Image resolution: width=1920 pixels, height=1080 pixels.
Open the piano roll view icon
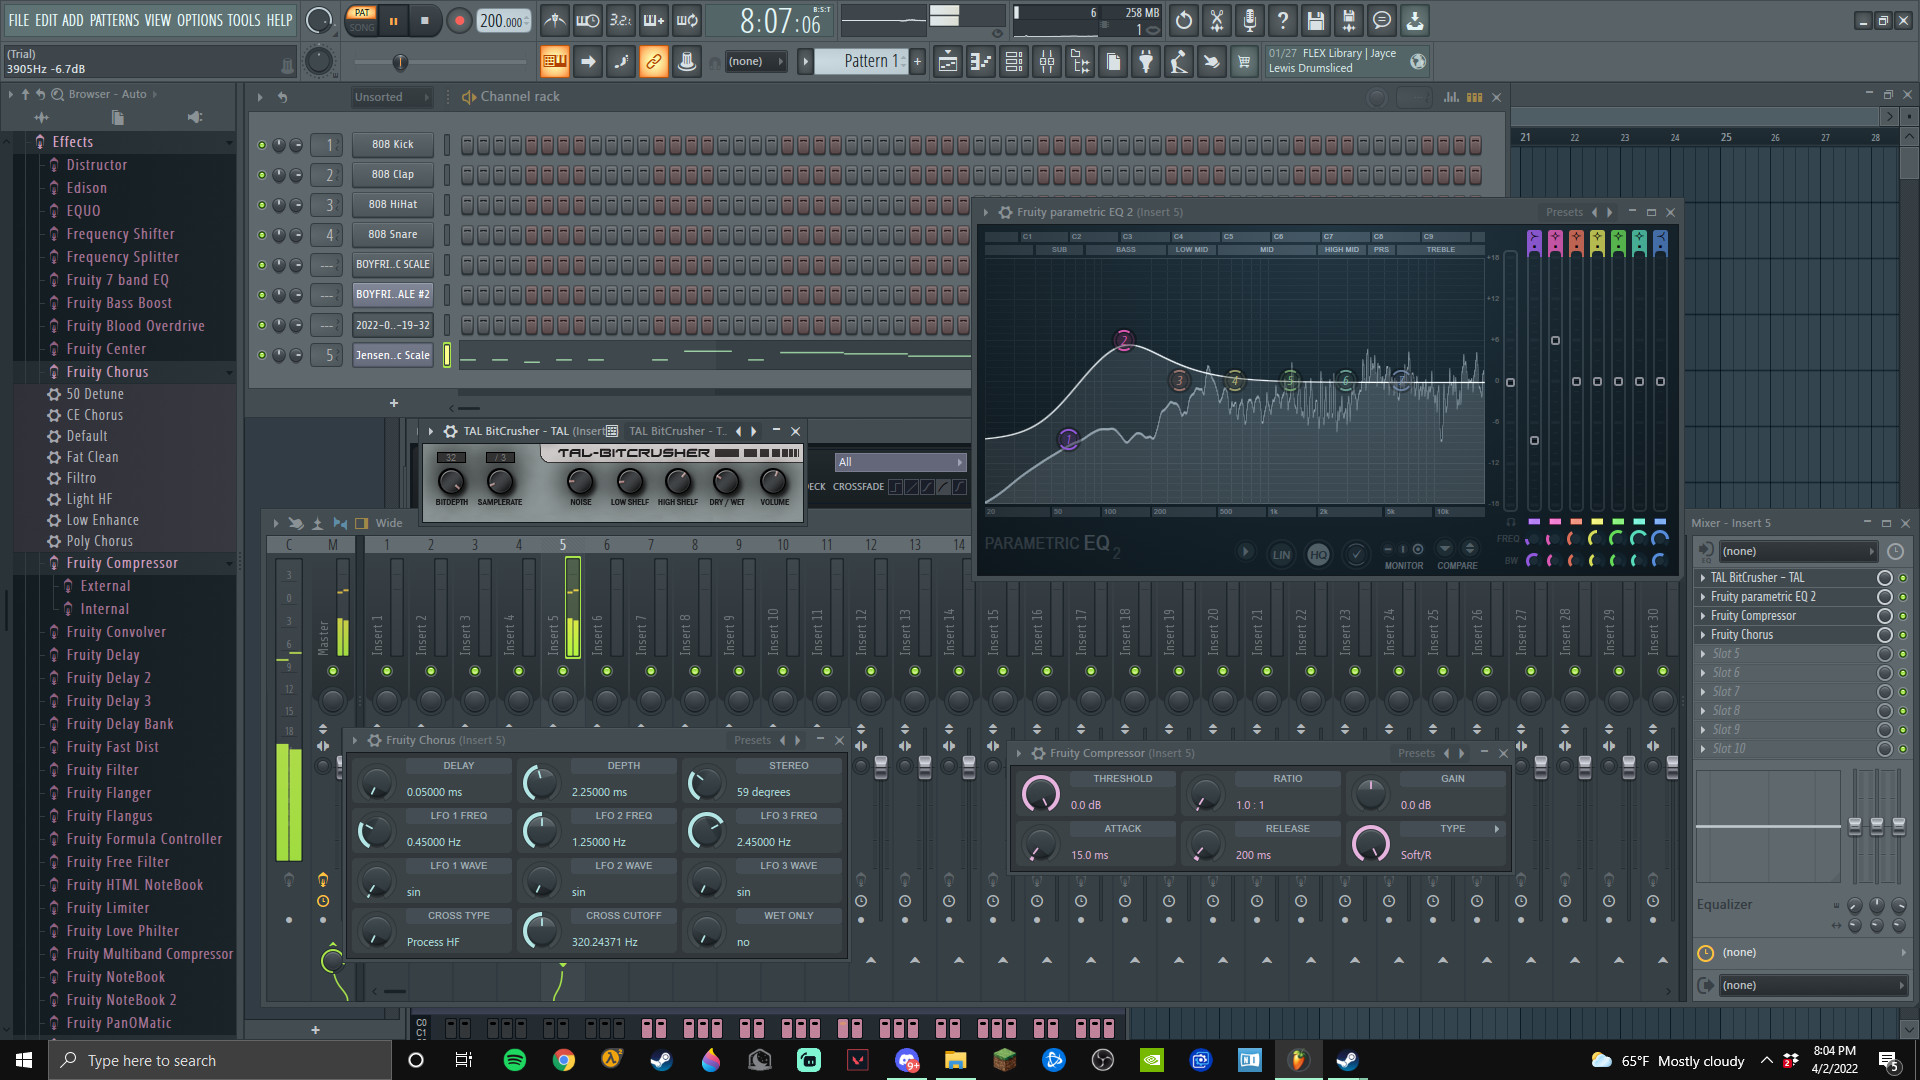tap(981, 62)
